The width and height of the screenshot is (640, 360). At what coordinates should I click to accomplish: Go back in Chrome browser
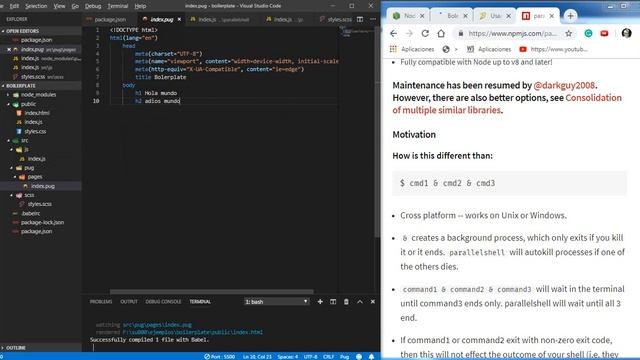coord(393,33)
